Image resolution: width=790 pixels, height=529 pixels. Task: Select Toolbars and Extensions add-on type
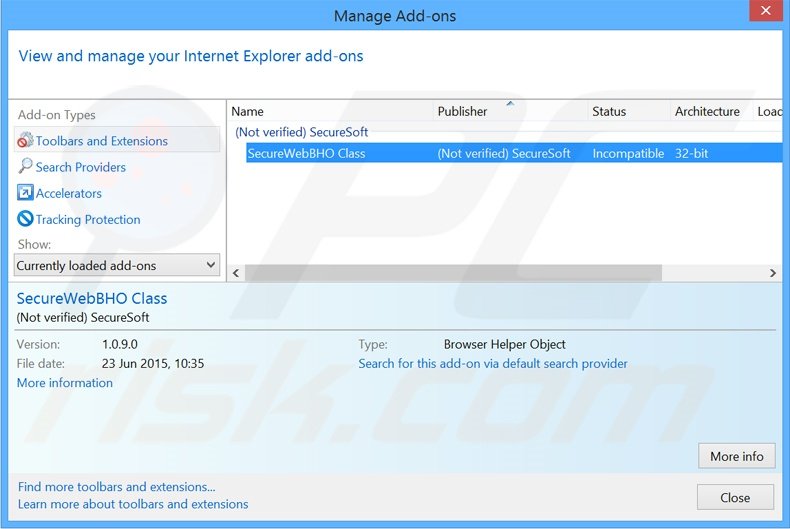[117, 141]
